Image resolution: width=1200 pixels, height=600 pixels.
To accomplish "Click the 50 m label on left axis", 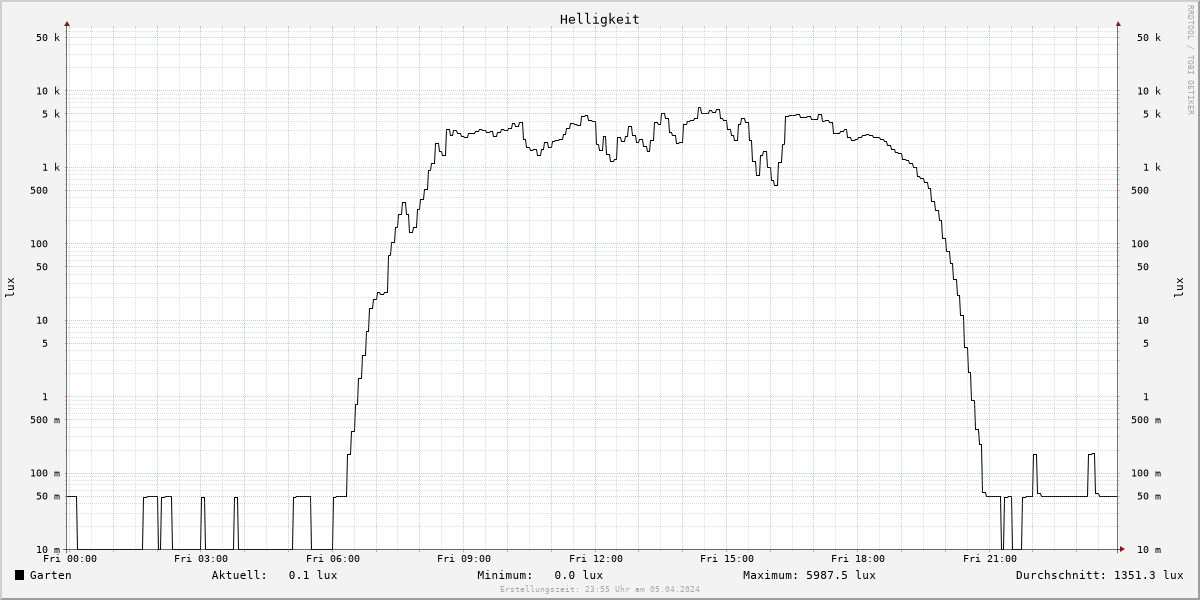I will pyautogui.click(x=48, y=497).
